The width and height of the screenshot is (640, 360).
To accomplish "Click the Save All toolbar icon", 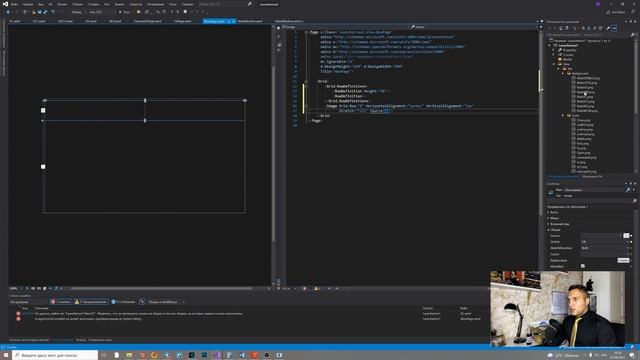I will [45, 12].
